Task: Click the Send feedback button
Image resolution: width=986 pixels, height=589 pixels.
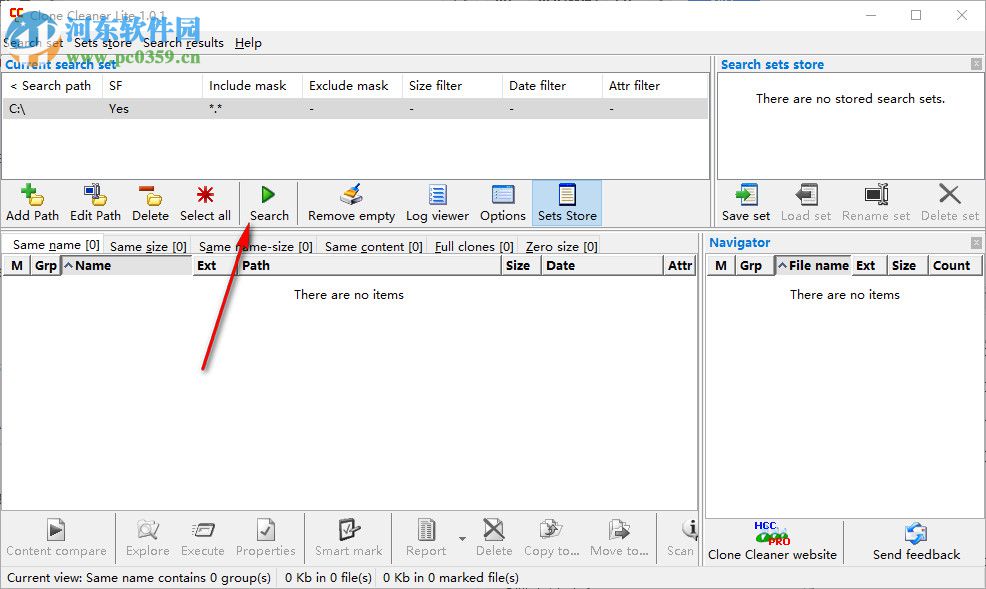Action: pos(916,542)
